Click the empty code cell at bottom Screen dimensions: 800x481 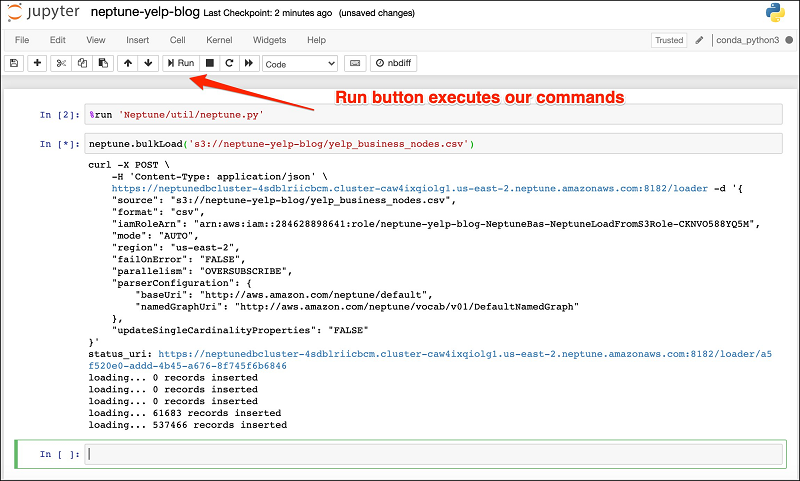point(433,454)
